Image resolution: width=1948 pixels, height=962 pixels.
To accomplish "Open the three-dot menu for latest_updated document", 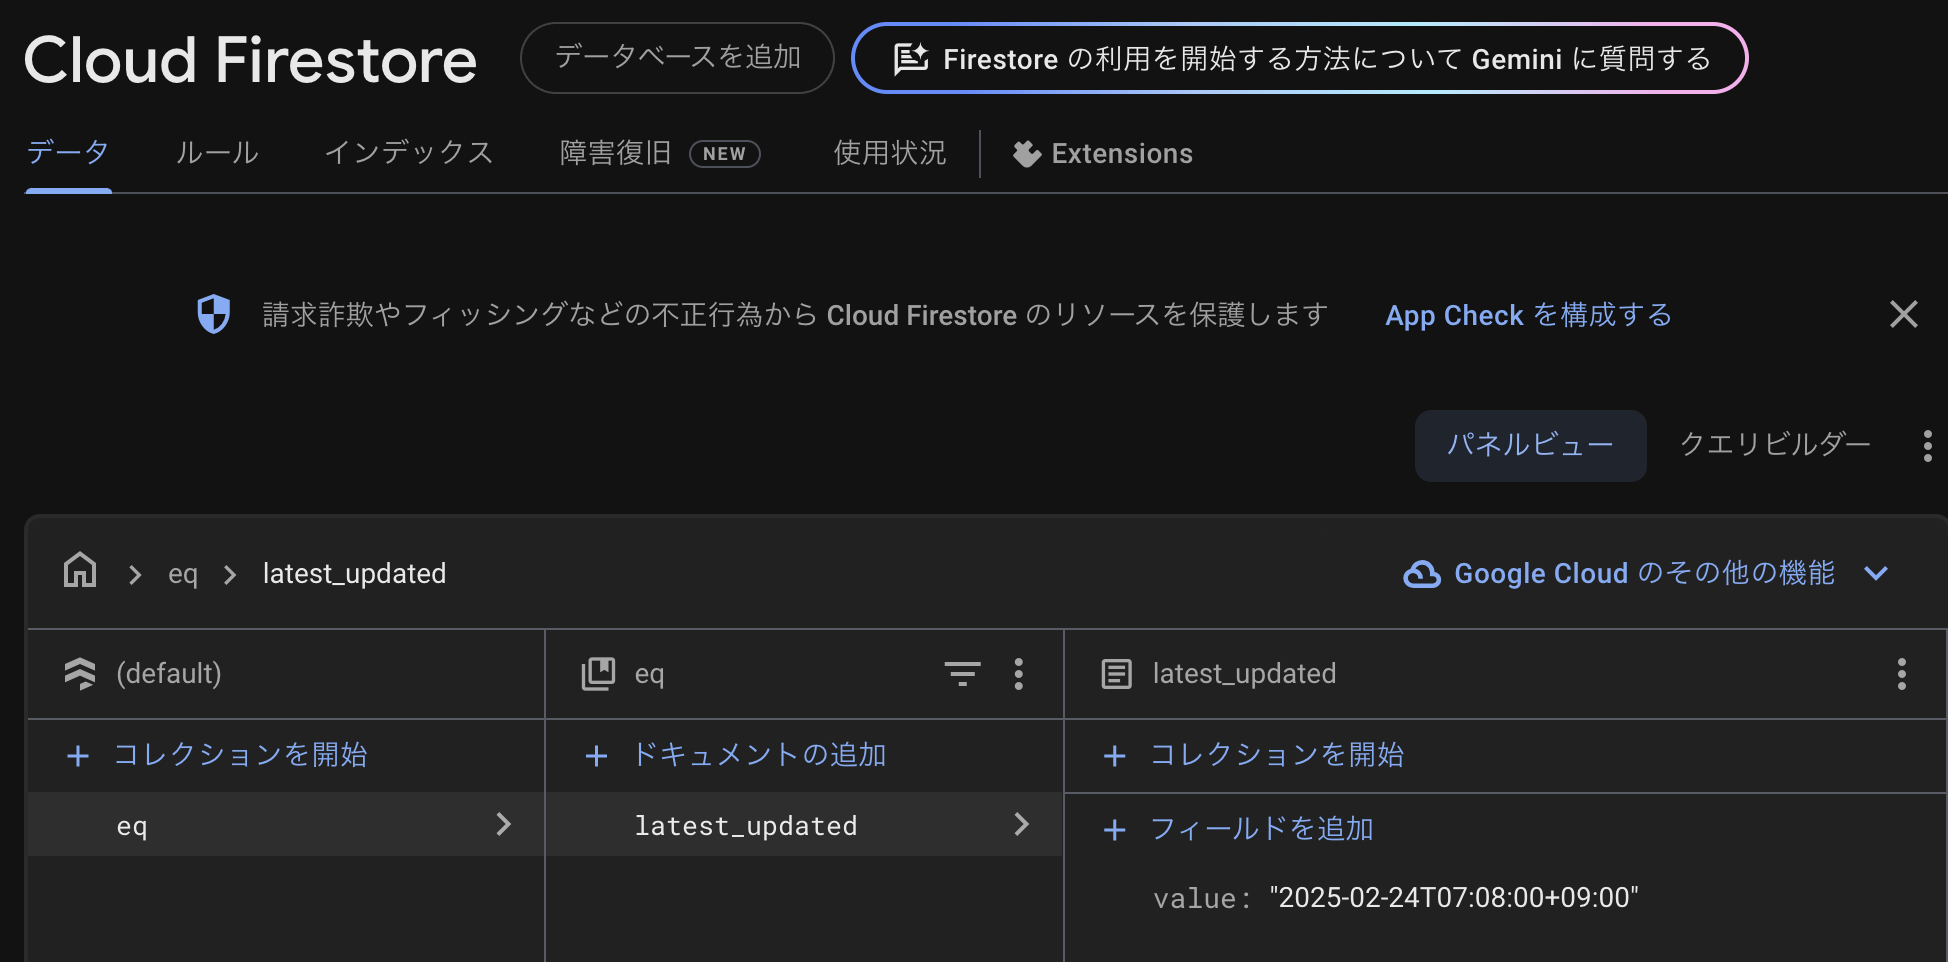I will [1901, 674].
